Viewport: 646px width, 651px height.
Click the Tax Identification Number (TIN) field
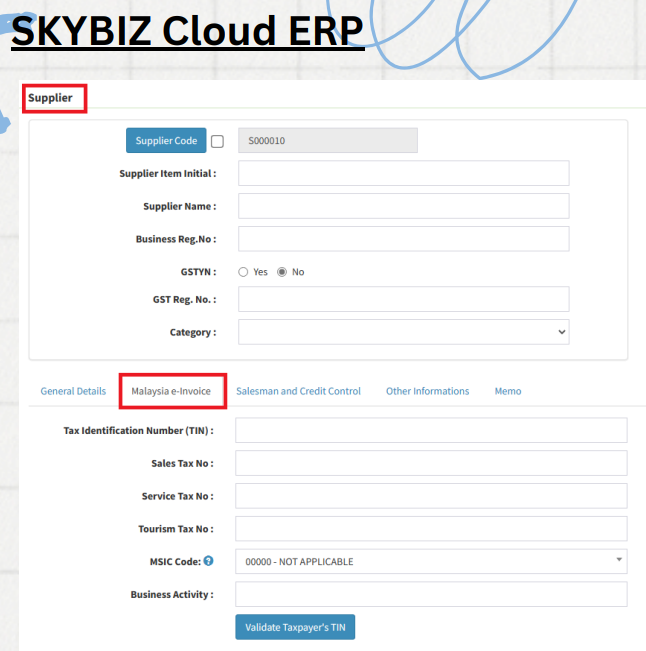coord(430,430)
